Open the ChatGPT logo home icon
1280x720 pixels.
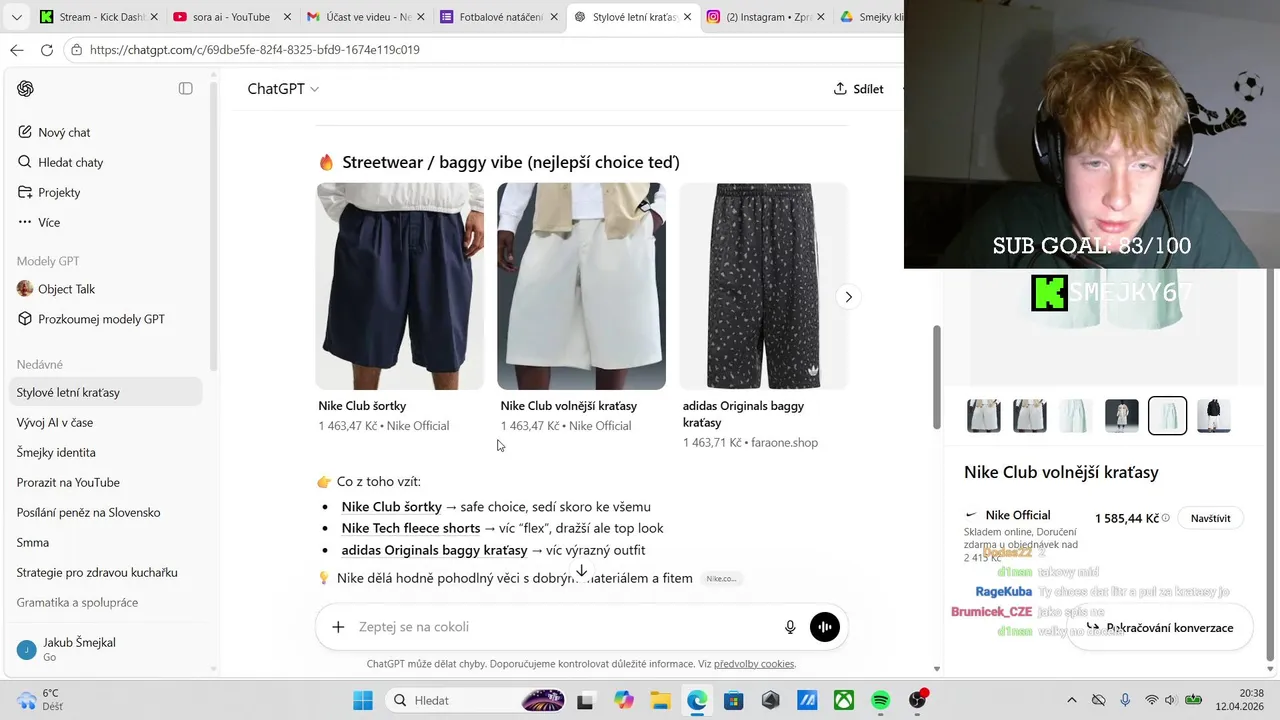(25, 88)
